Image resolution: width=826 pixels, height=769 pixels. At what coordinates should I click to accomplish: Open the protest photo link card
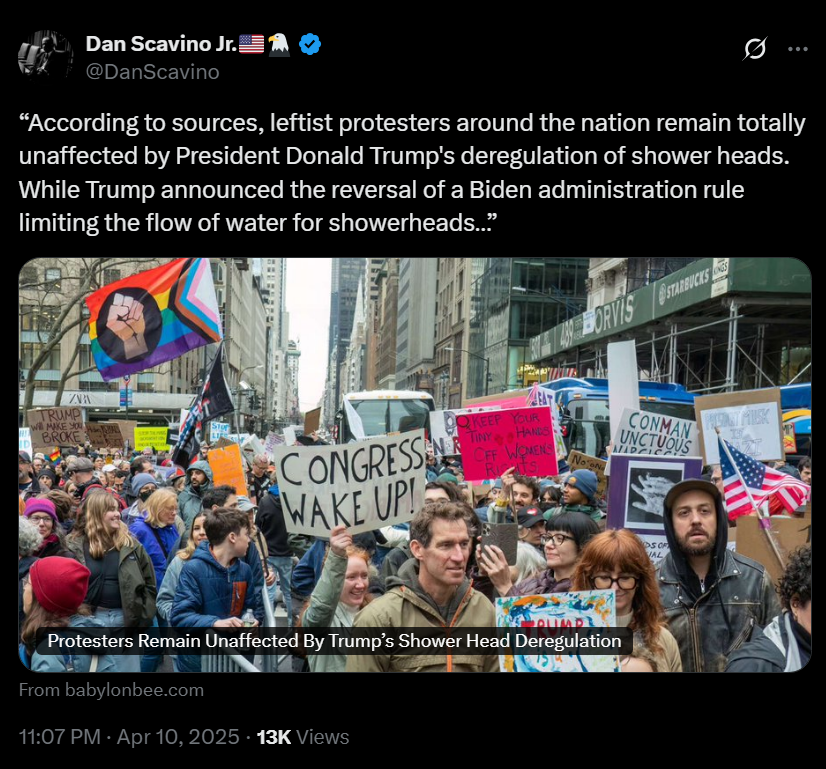415,465
